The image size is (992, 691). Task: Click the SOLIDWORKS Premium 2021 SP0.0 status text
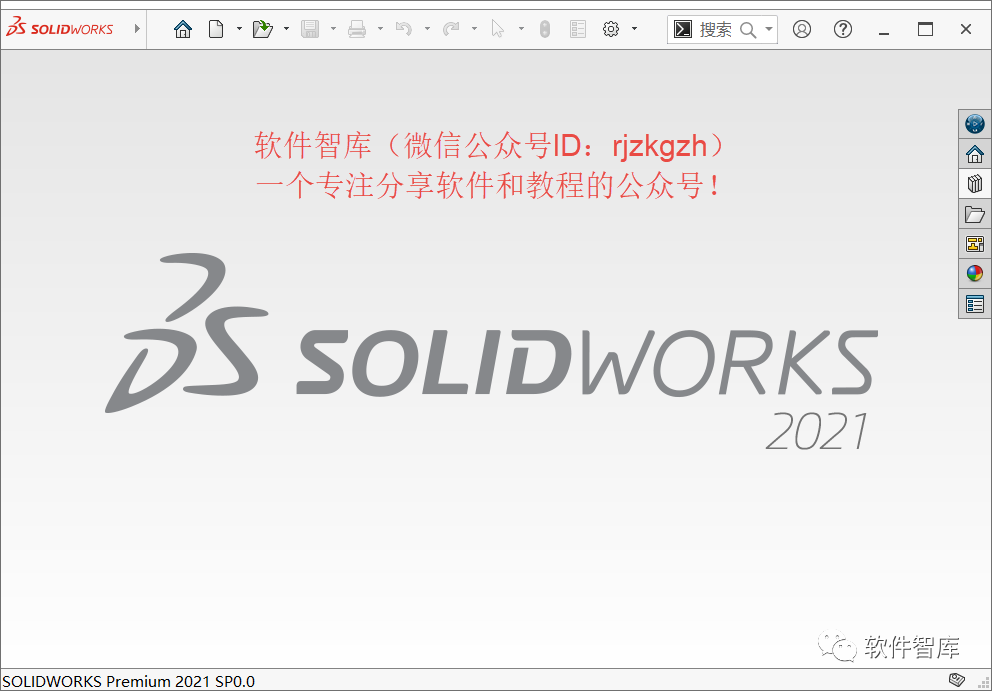pyautogui.click(x=128, y=682)
